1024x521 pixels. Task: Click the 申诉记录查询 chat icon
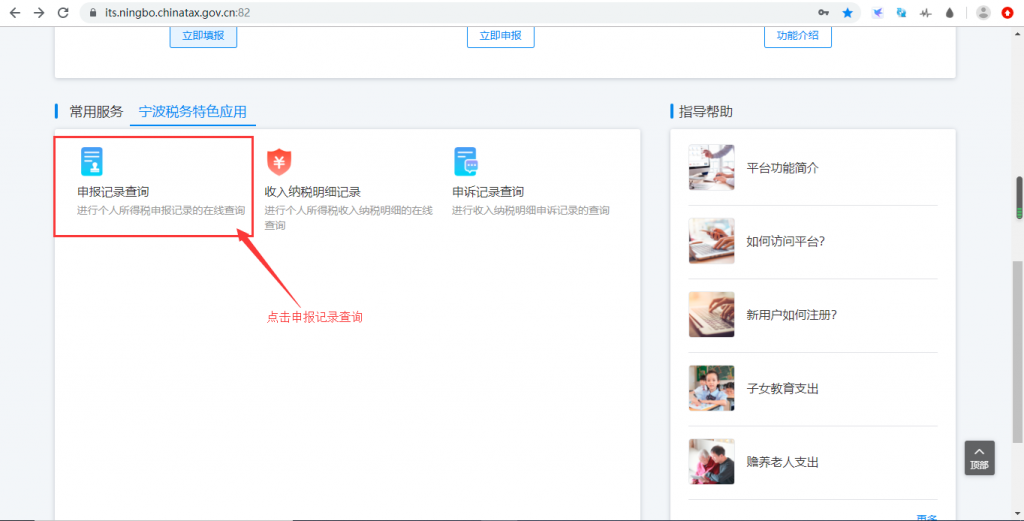[x=466, y=161]
